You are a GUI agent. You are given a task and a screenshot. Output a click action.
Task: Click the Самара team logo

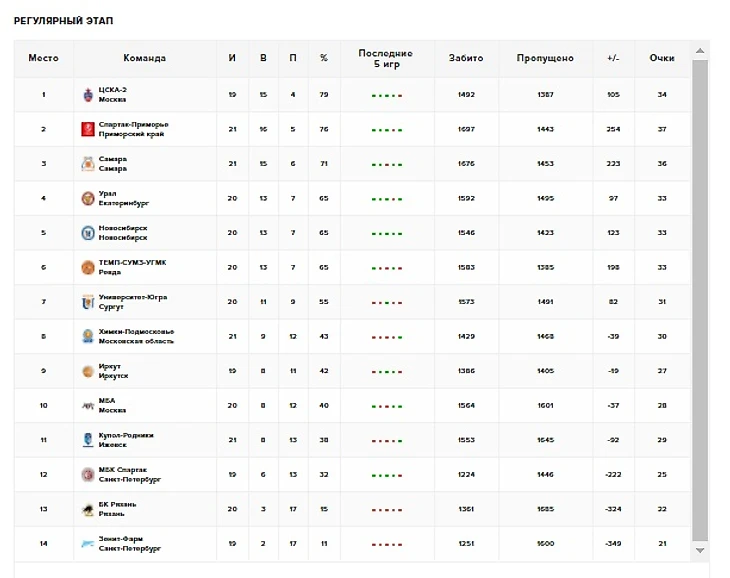coord(88,164)
